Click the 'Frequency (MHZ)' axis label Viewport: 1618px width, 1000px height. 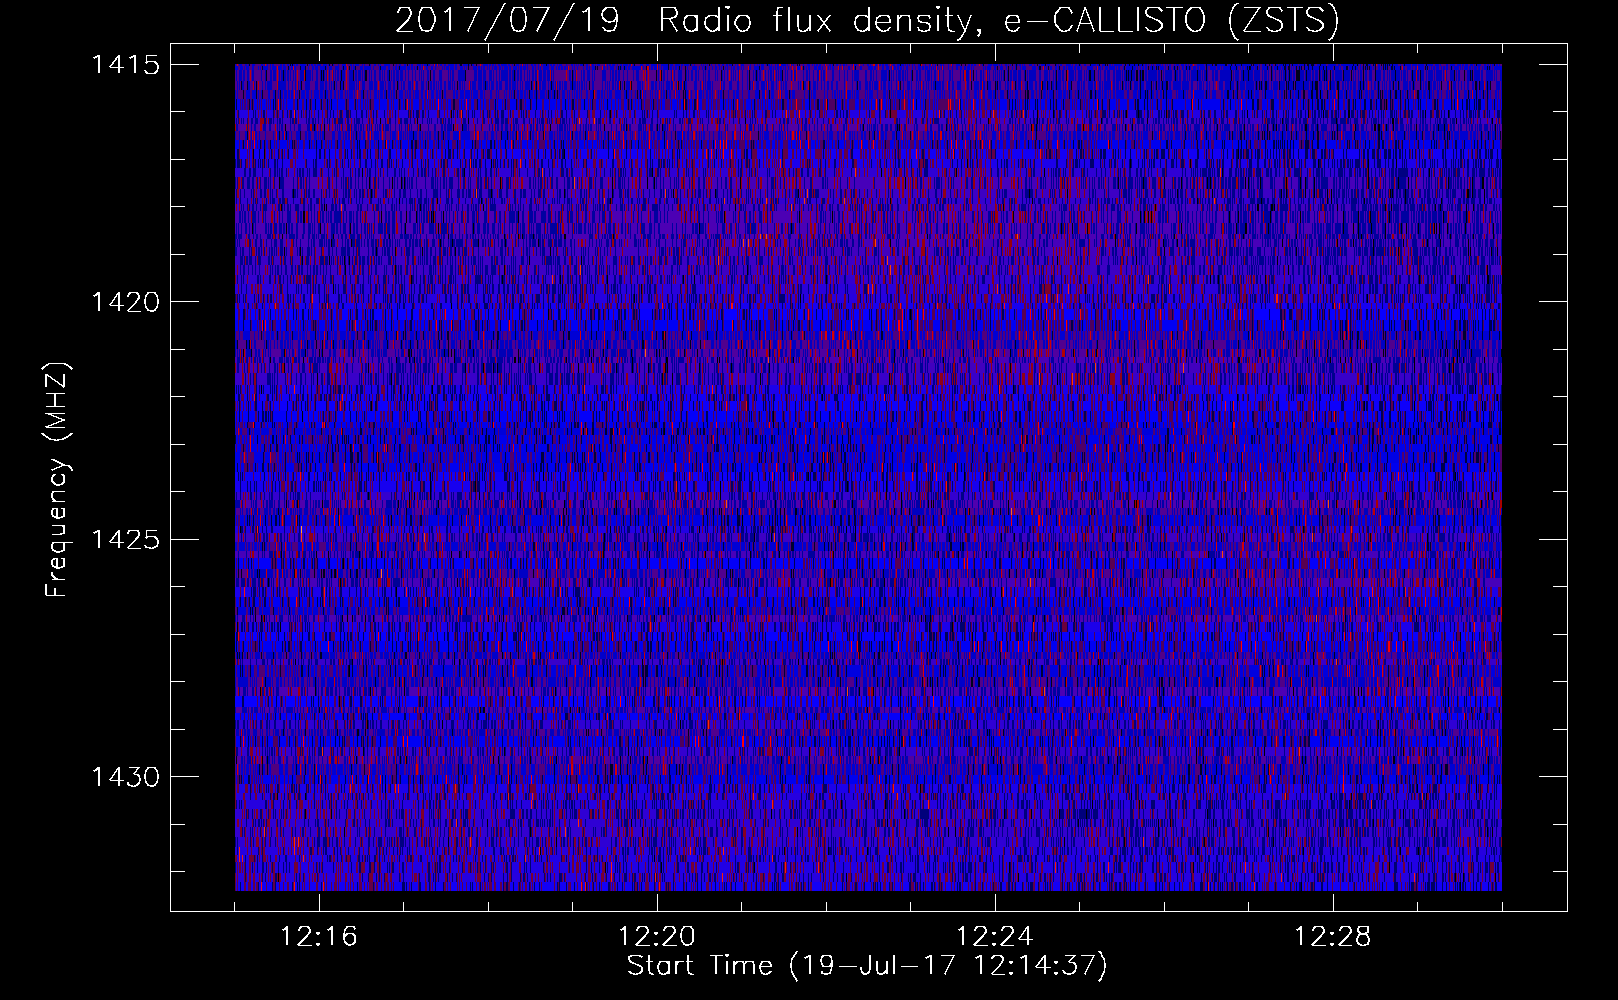click(x=58, y=478)
